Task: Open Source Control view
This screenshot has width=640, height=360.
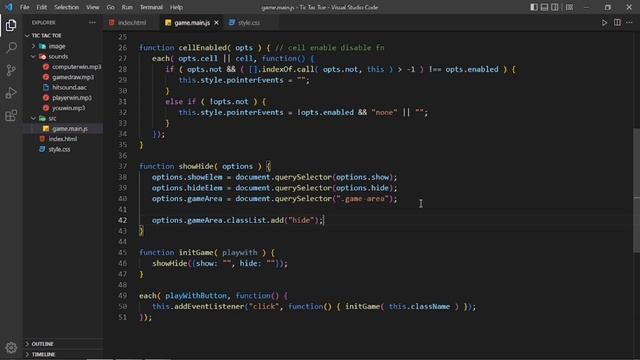Action: click(11, 70)
